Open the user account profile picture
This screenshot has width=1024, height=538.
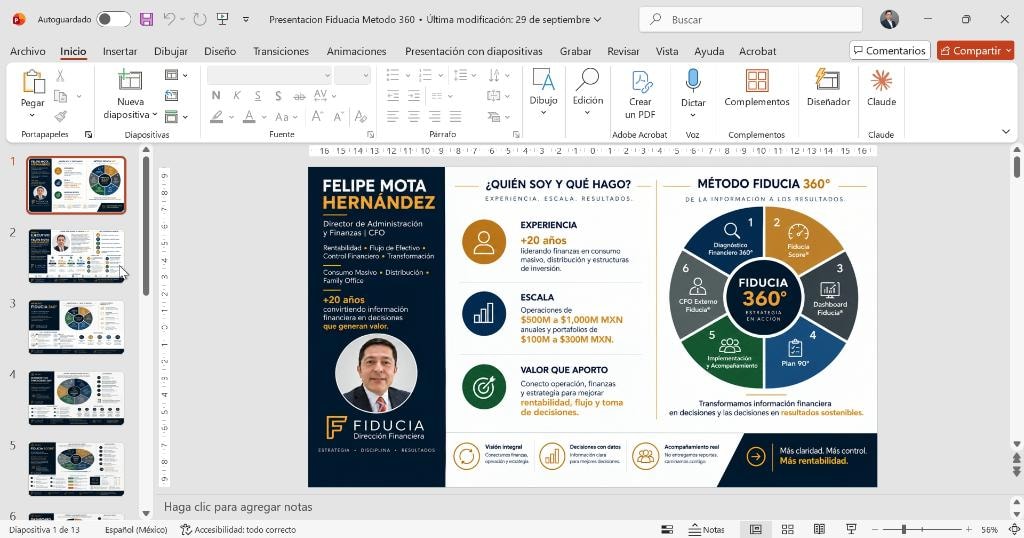889,20
